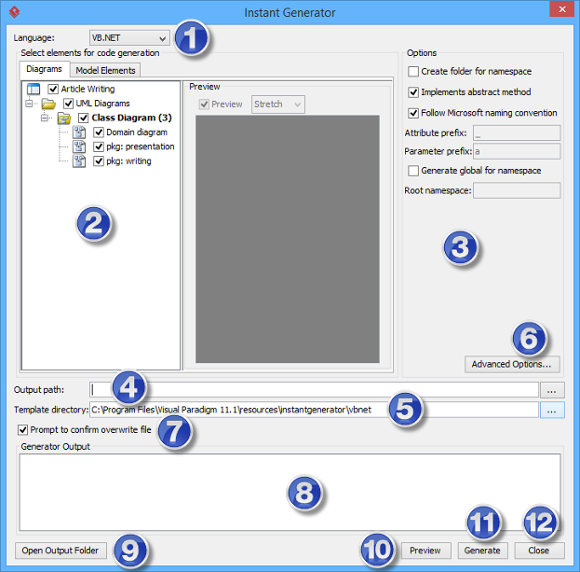Click the Root namespace field
580x572 pixels.
click(x=517, y=191)
